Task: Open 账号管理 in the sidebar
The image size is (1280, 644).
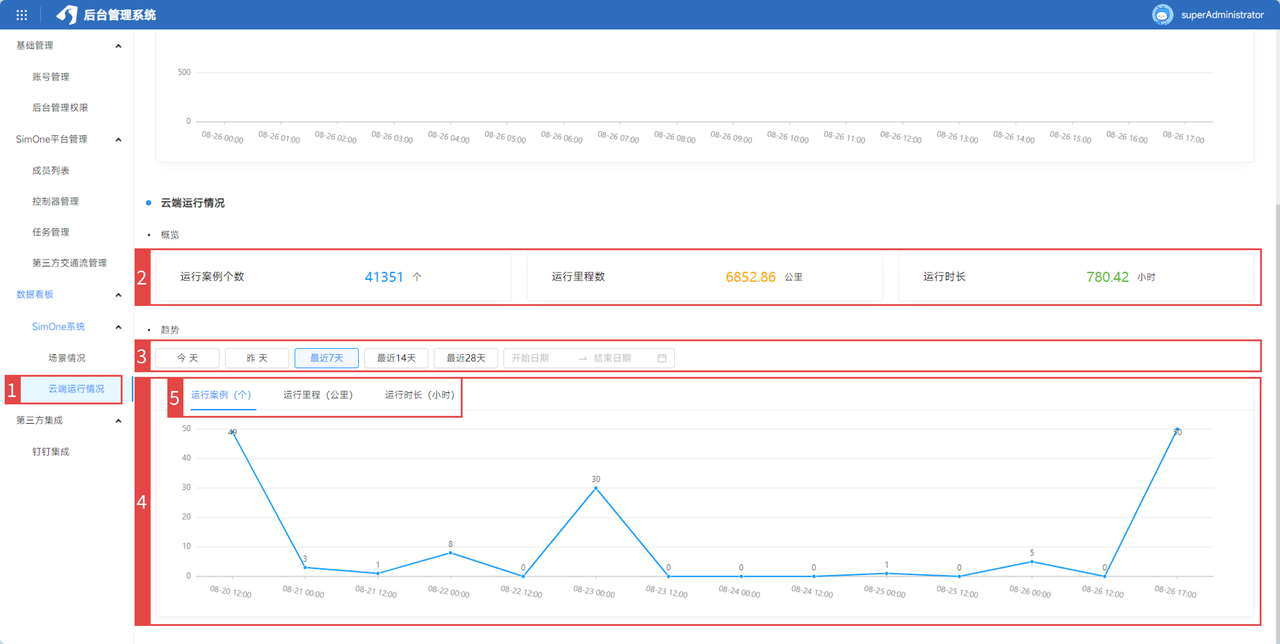Action: coord(51,77)
